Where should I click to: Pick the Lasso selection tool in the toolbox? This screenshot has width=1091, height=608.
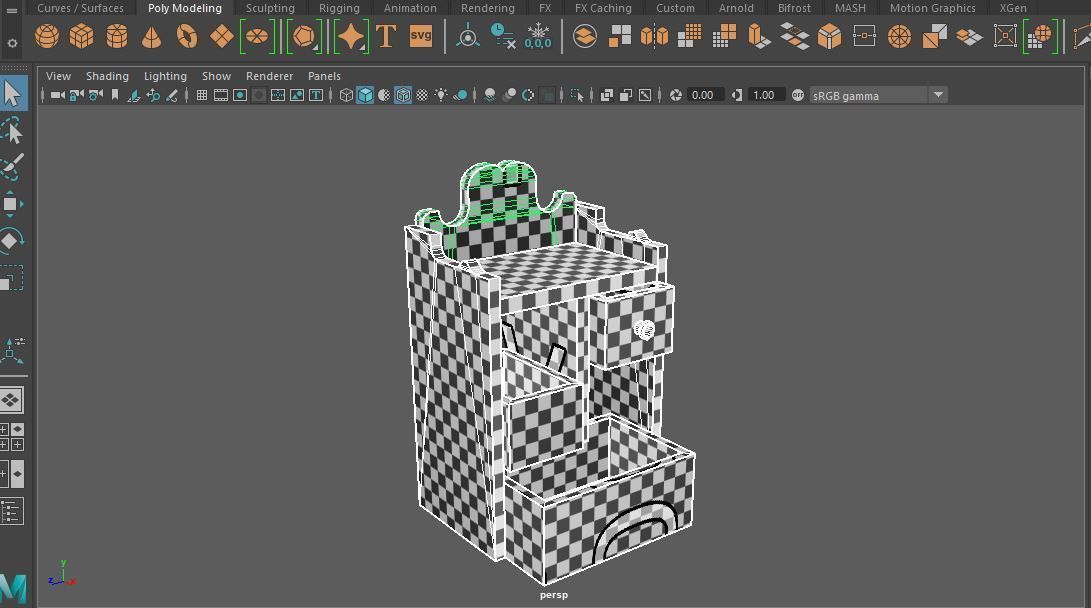click(13, 130)
